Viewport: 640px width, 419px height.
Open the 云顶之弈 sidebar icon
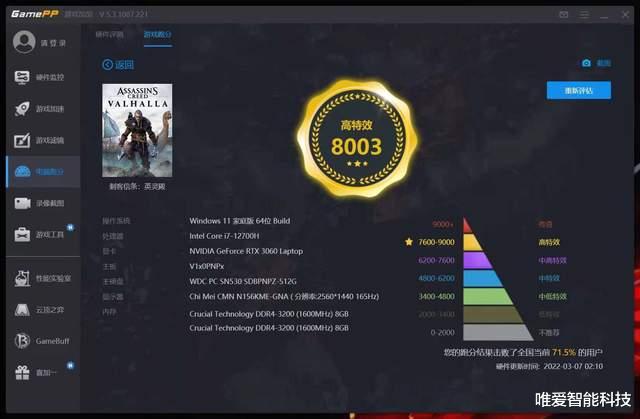(22, 310)
